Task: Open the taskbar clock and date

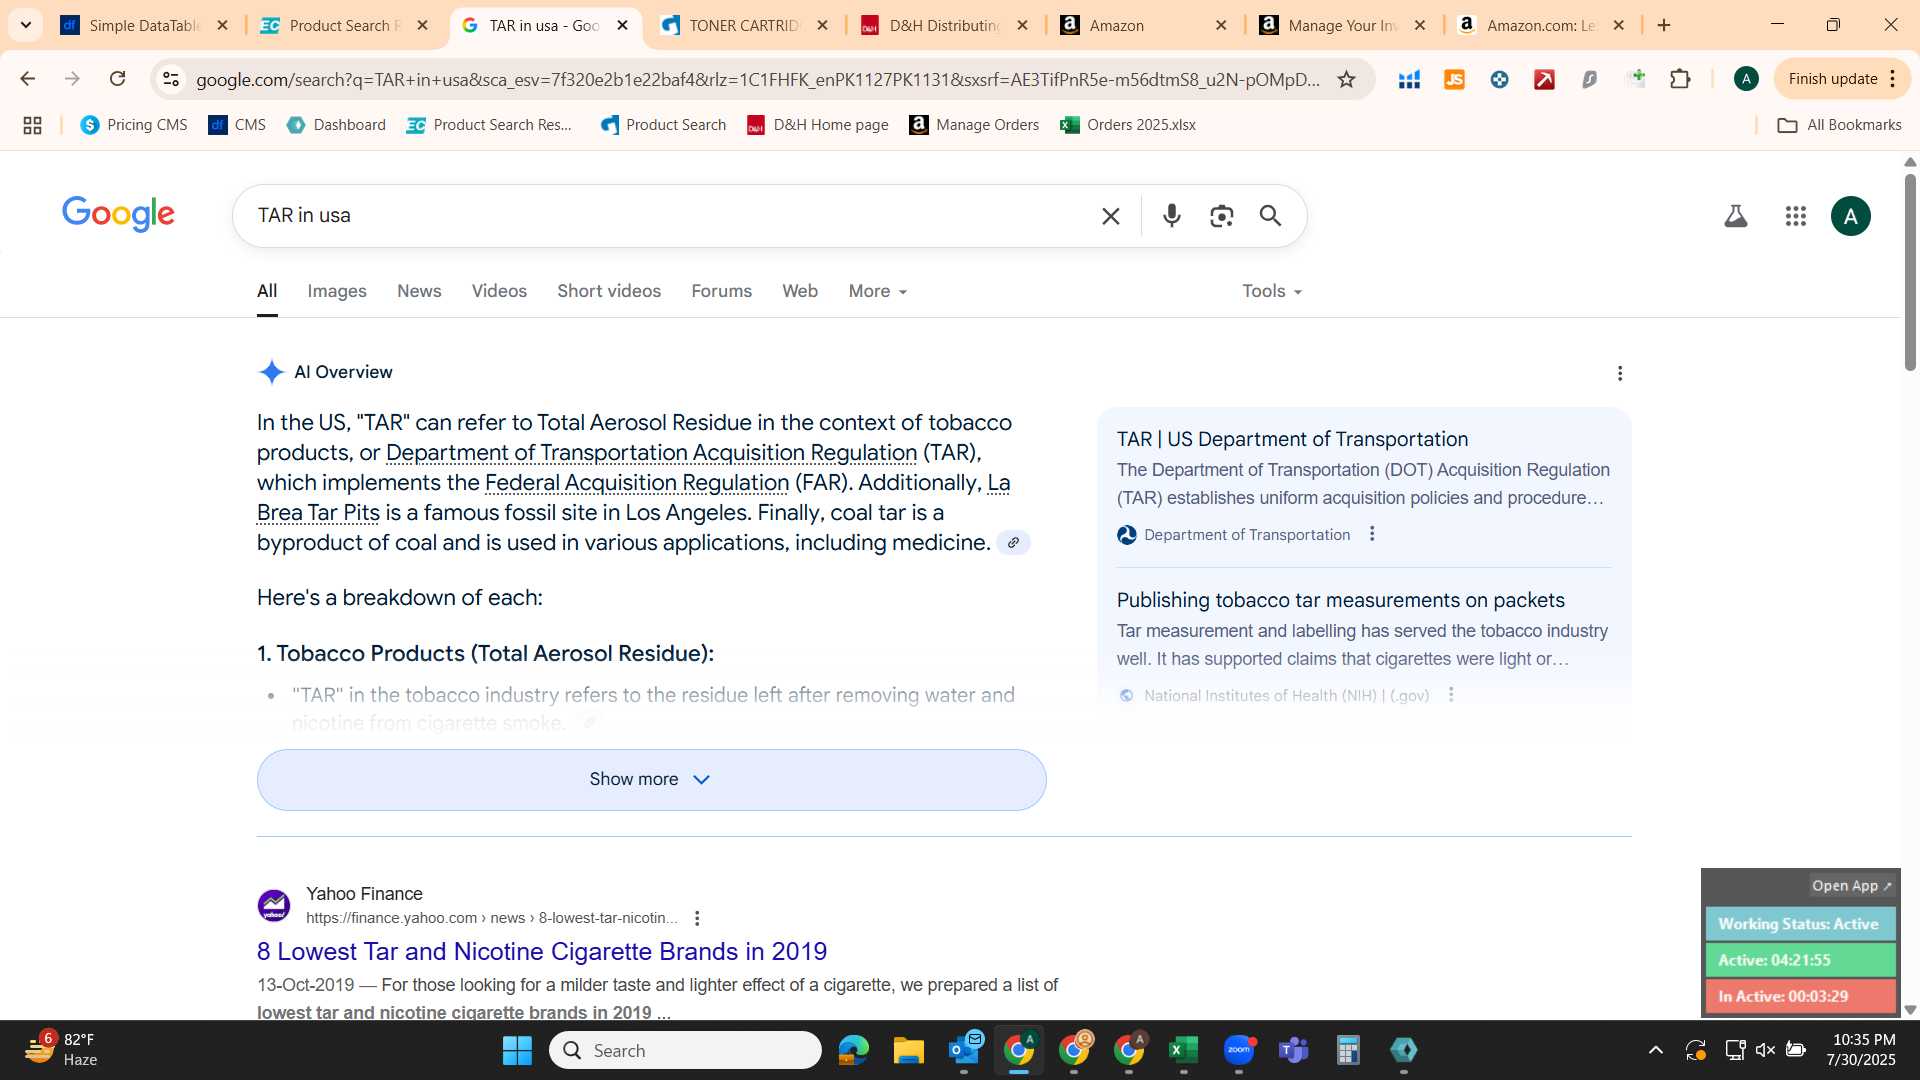Action: tap(1860, 1050)
